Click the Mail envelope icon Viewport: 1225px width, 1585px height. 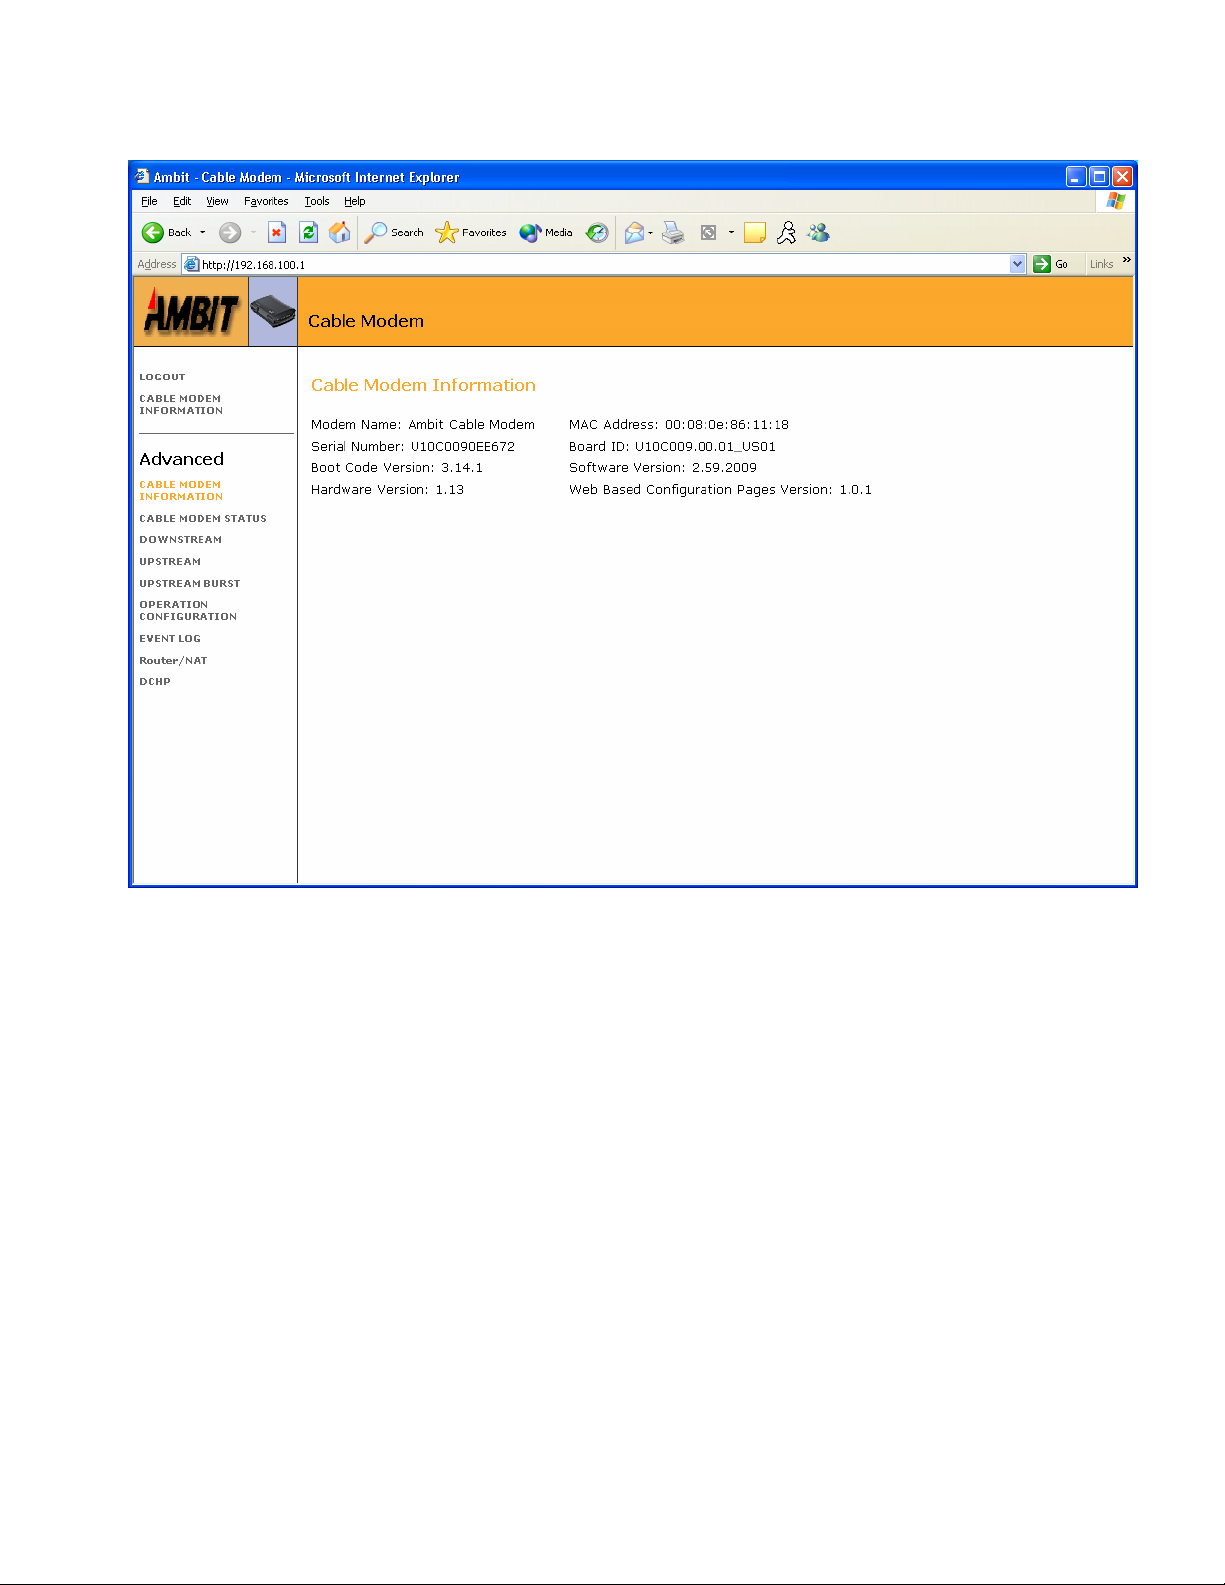(634, 233)
